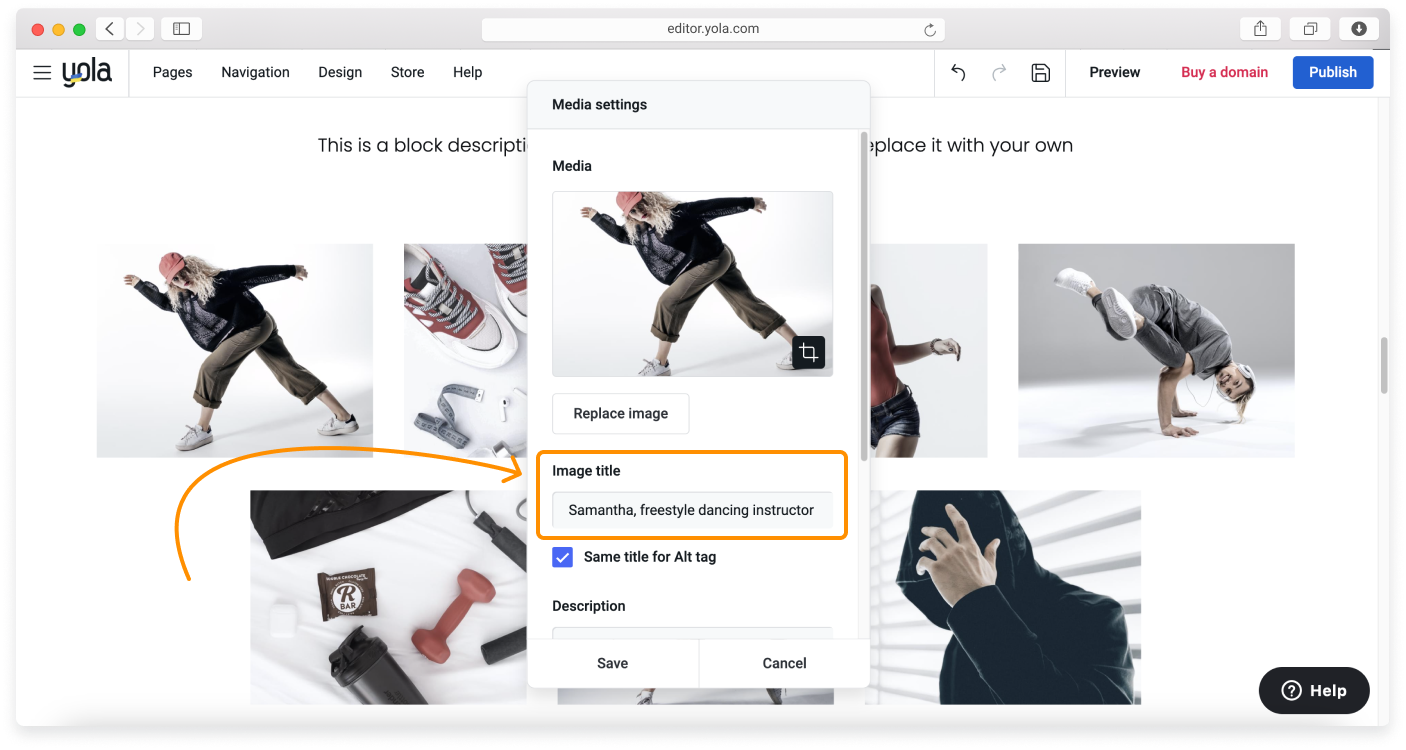Image resolution: width=1406 pixels, height=750 pixels.
Task: Click the Image title text field
Action: coord(691,510)
